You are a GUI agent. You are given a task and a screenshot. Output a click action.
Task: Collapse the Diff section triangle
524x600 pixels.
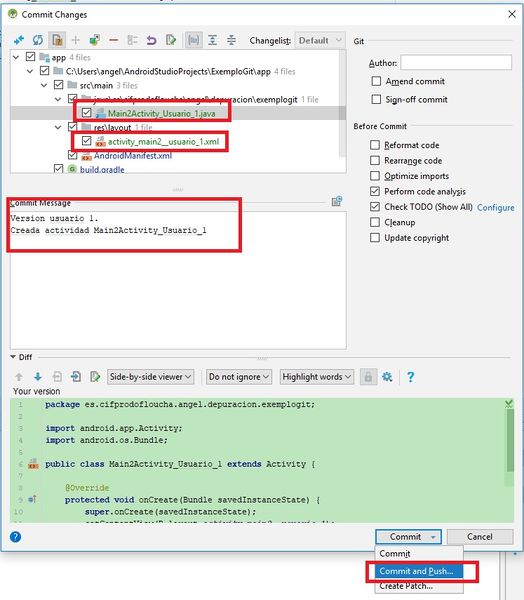pos(13,357)
